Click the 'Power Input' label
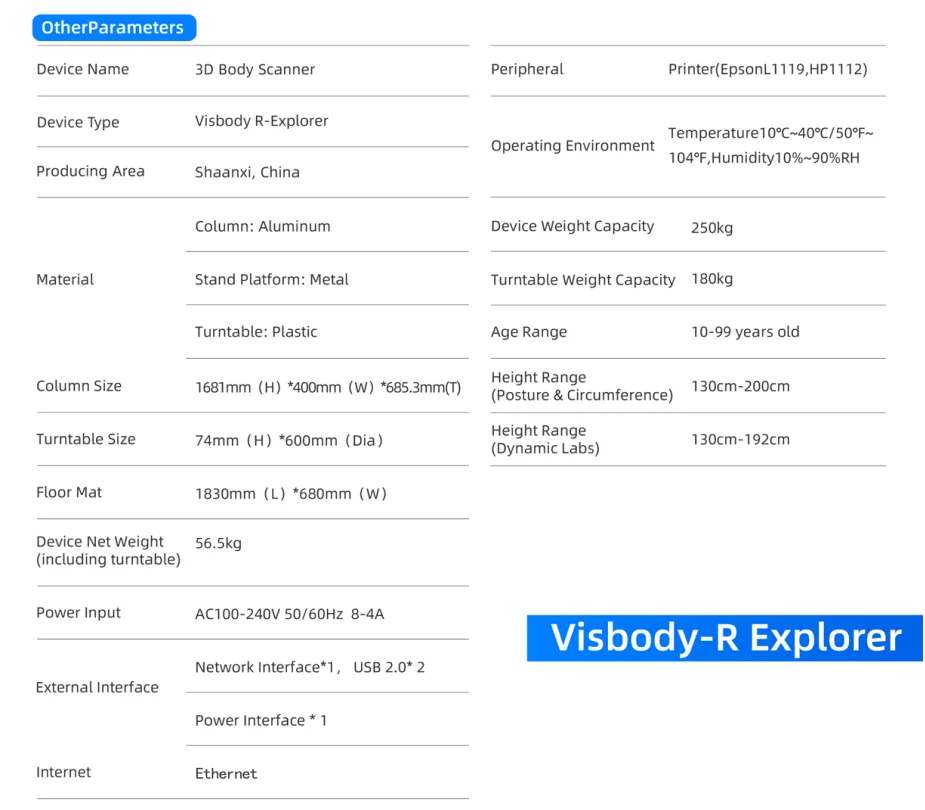925x810 pixels. pos(78,613)
